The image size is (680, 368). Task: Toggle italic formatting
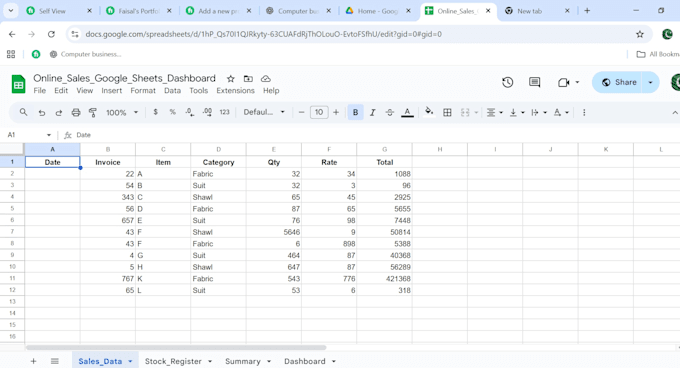[373, 113]
